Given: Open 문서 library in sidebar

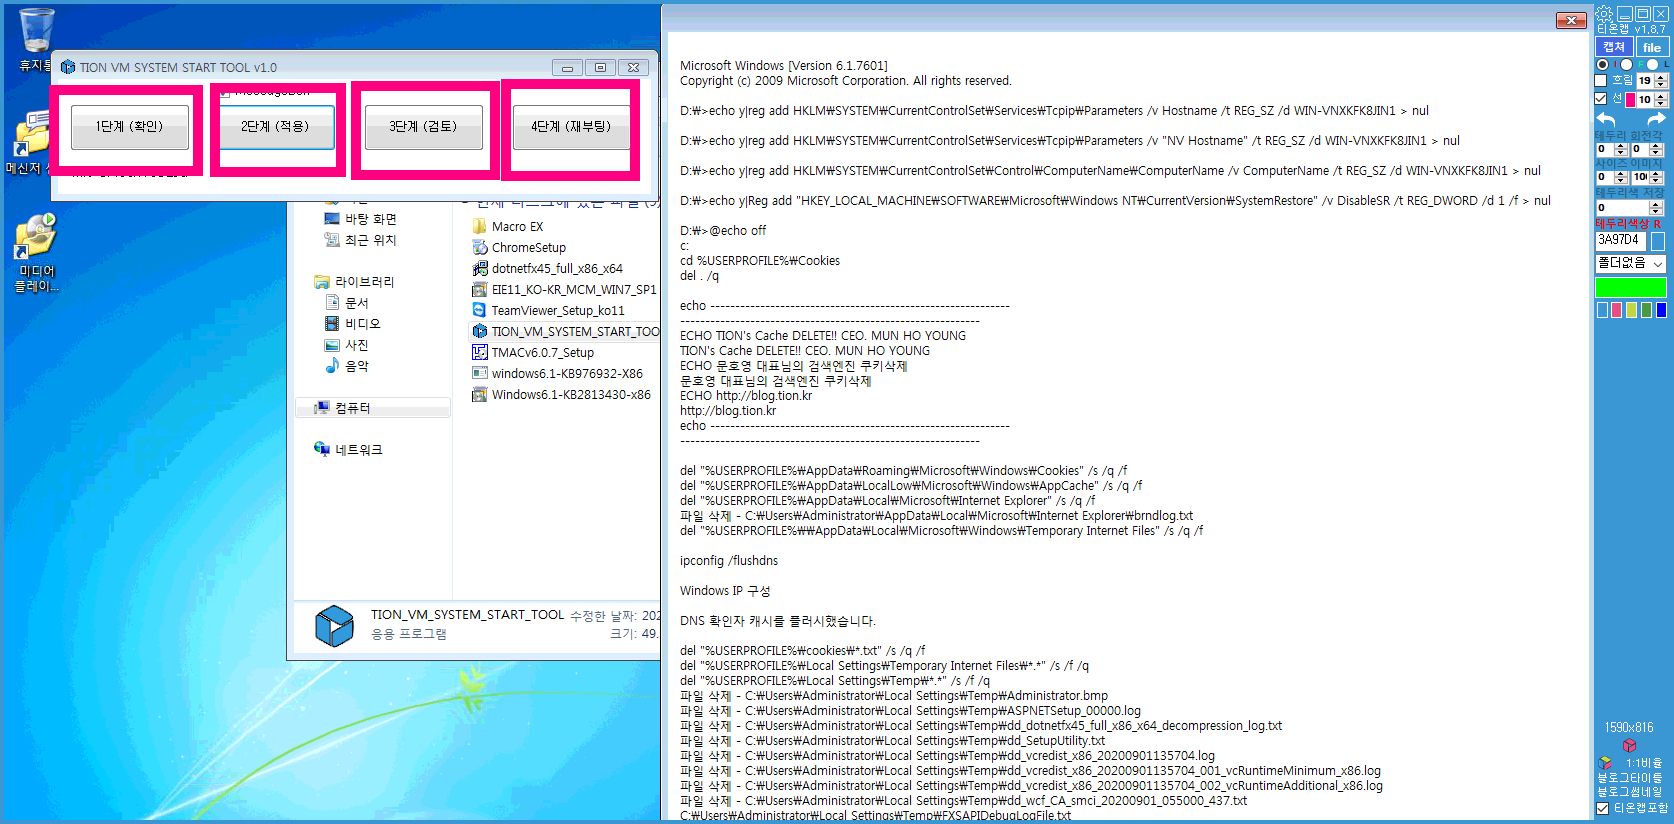Looking at the screenshot, I should pyautogui.click(x=347, y=302).
